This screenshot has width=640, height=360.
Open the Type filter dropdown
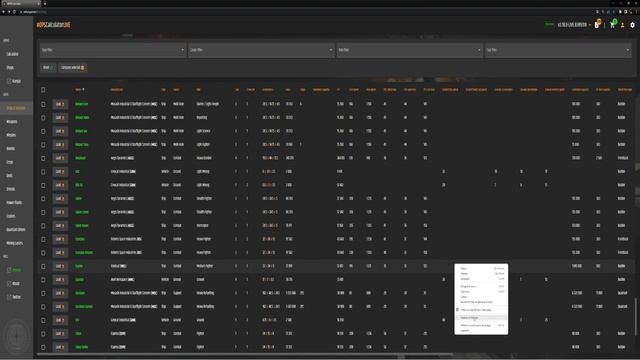coord(113,50)
